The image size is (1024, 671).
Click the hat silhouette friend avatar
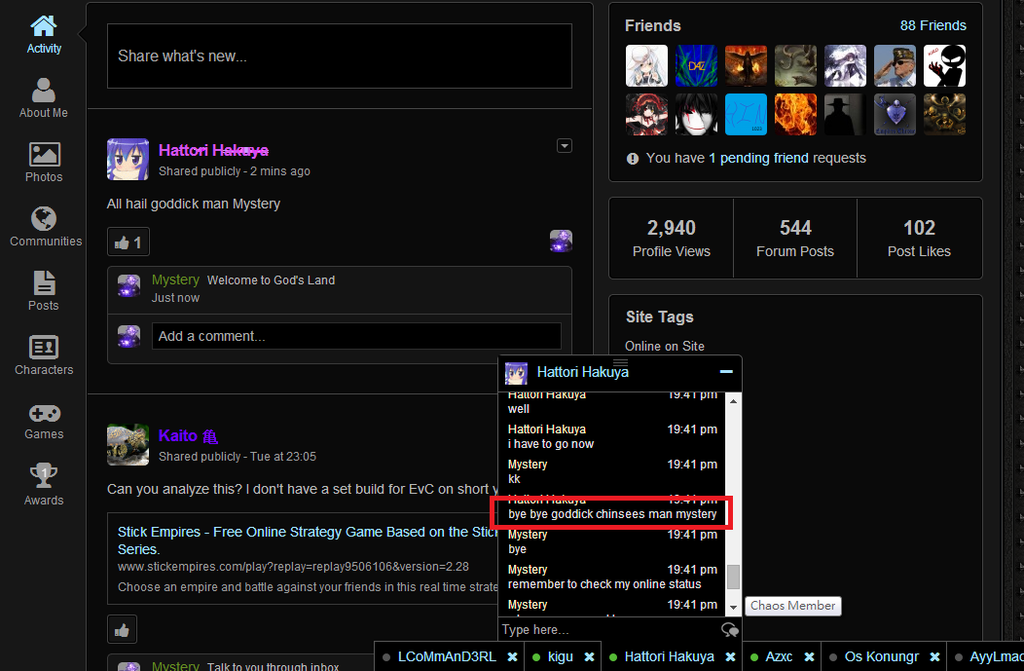845,114
